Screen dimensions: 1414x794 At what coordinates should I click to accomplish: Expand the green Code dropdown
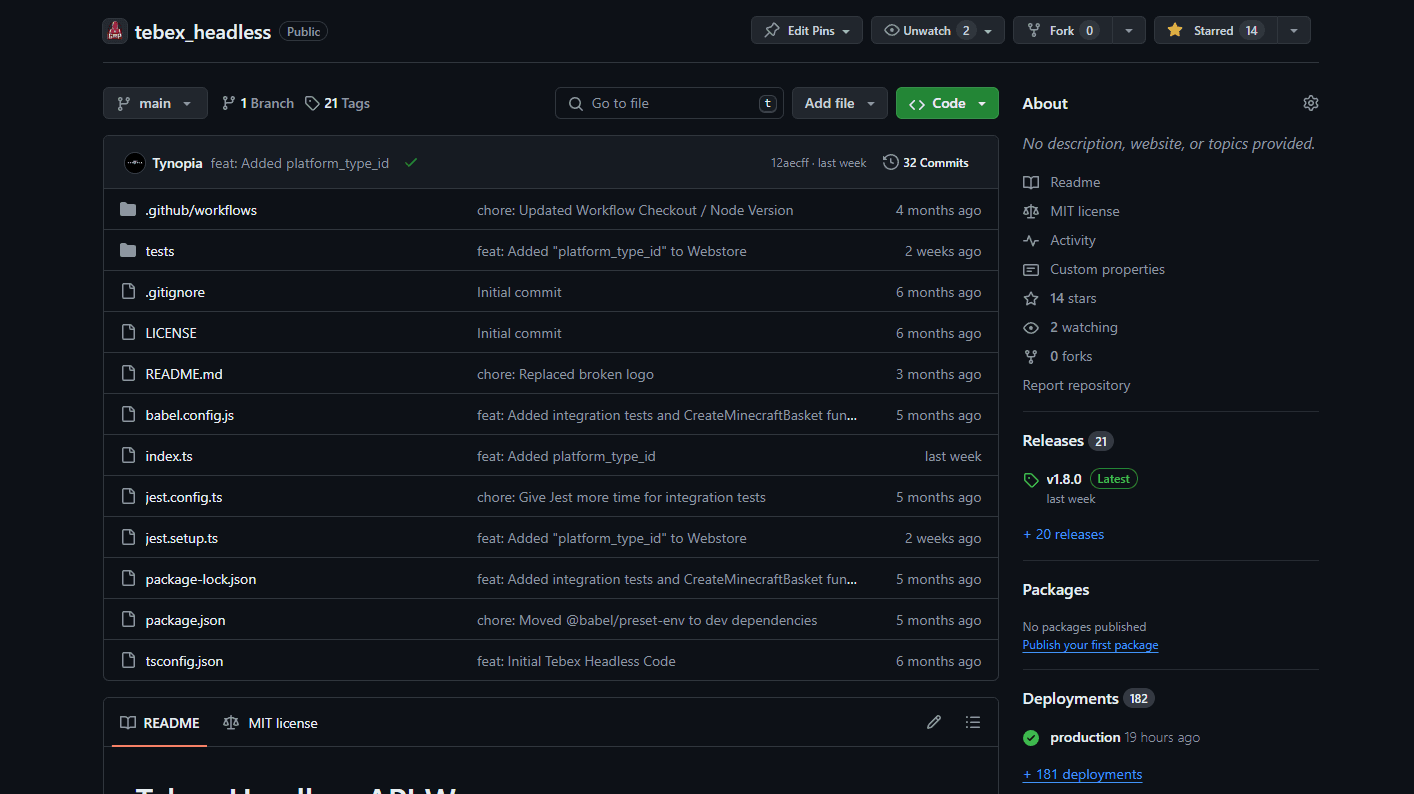click(947, 103)
